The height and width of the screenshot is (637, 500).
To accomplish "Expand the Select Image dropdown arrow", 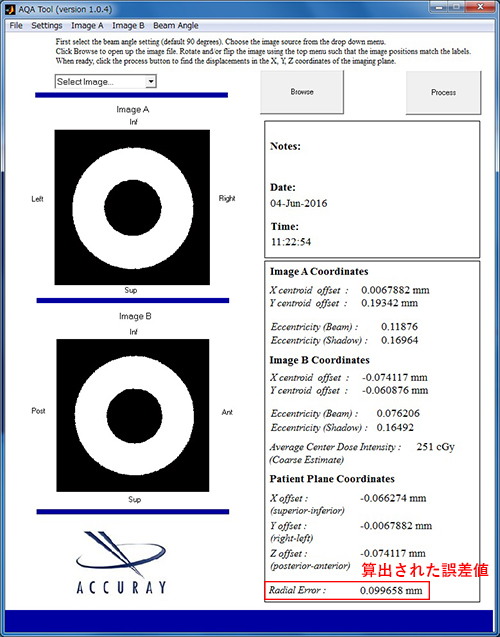I will (x=151, y=82).
